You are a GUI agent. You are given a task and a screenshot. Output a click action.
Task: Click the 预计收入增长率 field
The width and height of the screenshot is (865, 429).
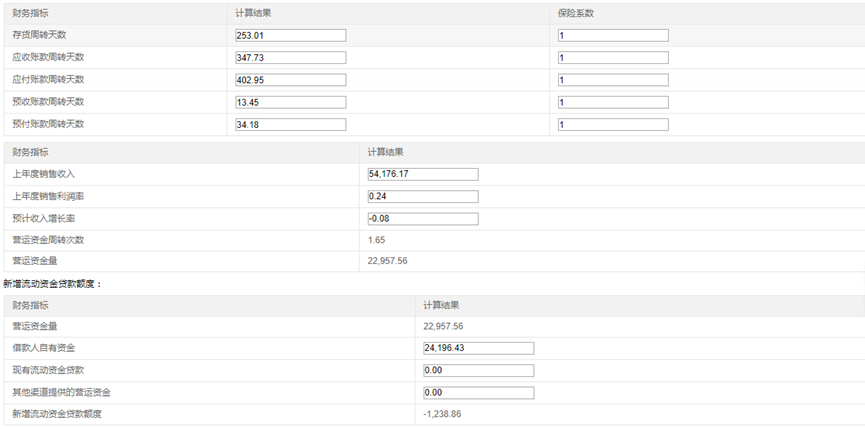pos(423,219)
